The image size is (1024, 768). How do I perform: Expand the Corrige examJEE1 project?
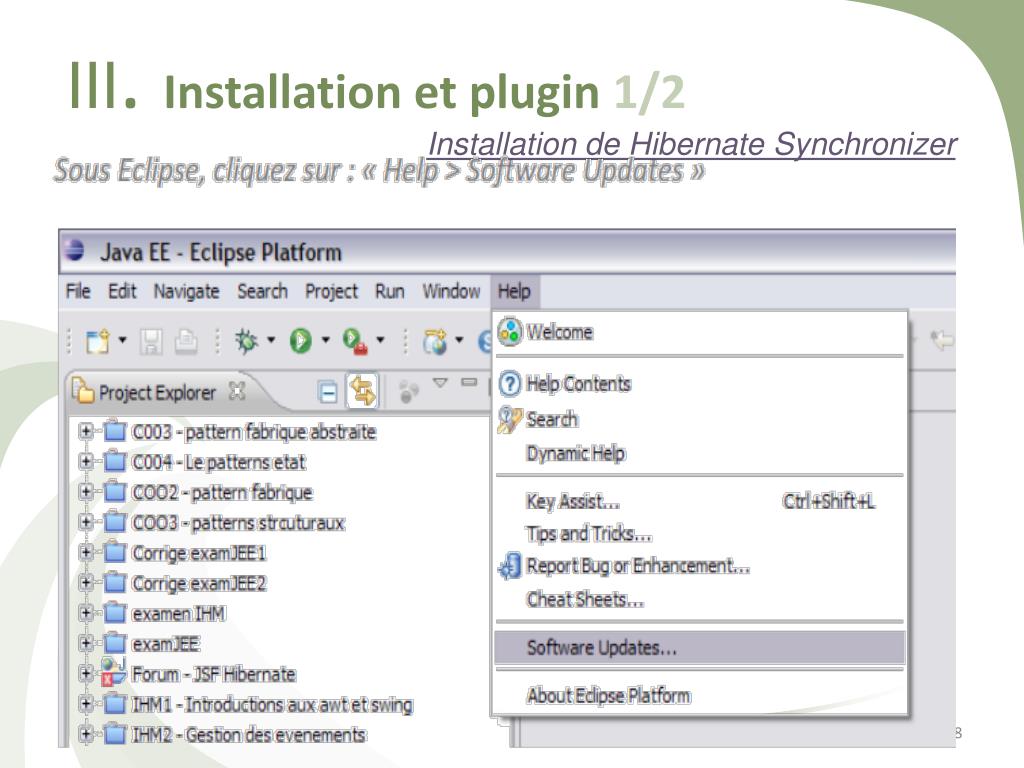tap(86, 552)
